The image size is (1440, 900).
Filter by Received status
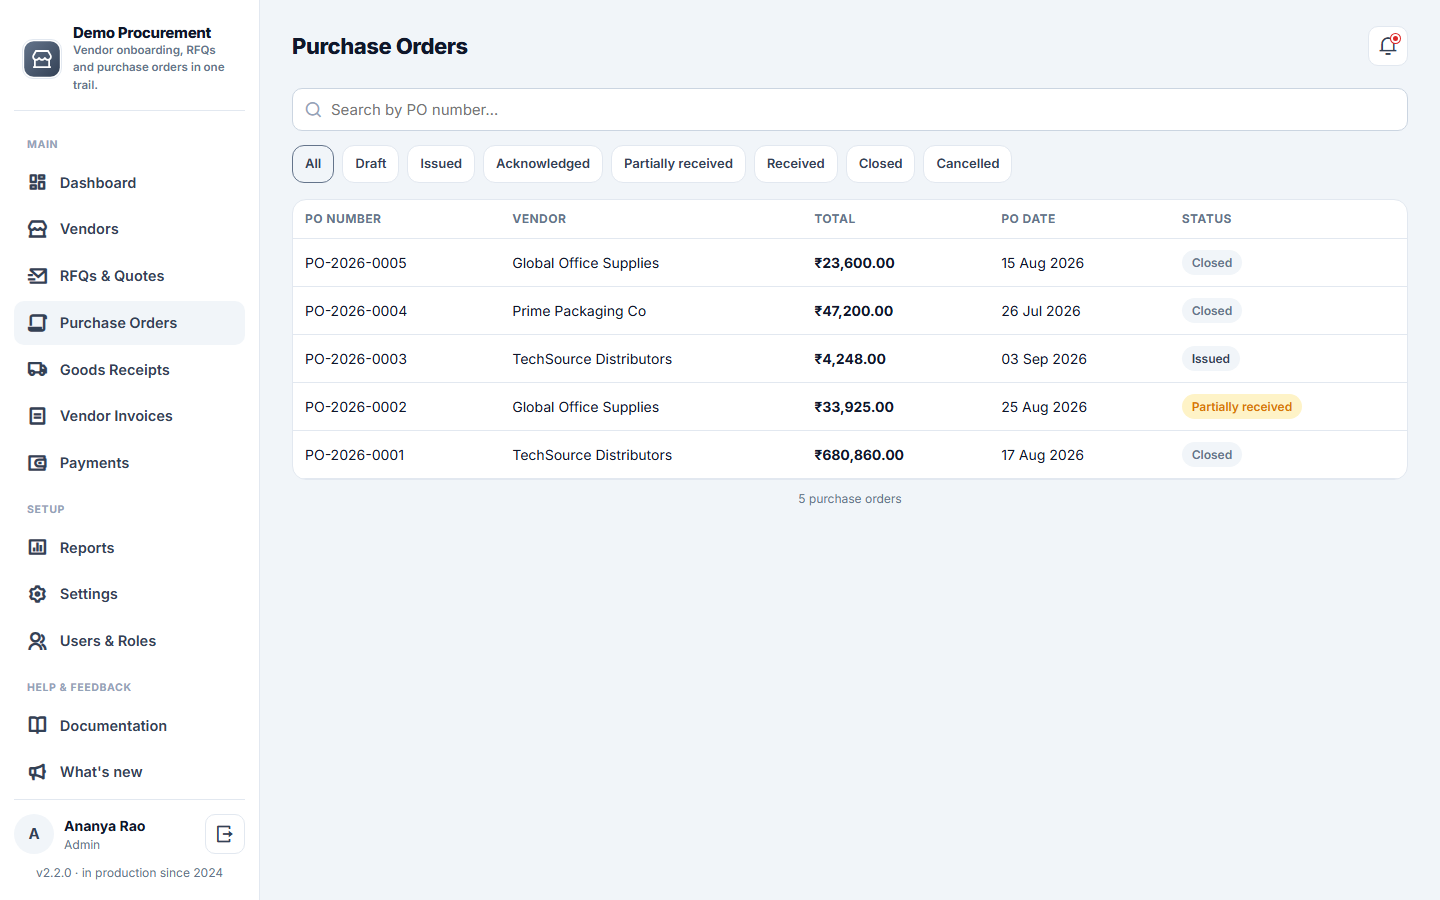[796, 164]
